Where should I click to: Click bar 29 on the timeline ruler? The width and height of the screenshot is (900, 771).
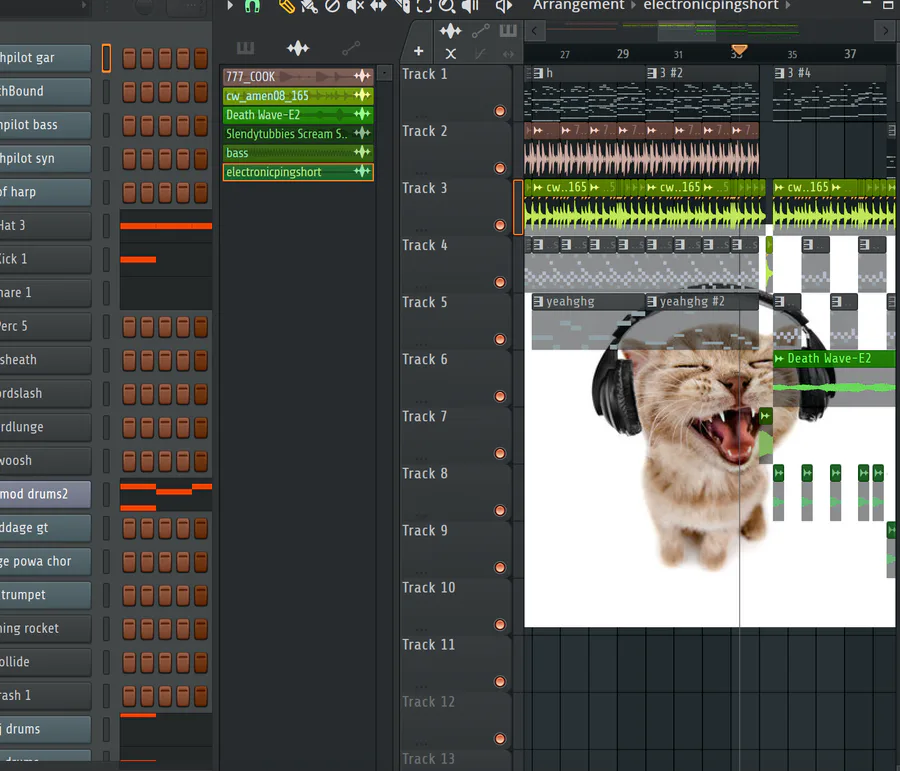(x=623, y=54)
